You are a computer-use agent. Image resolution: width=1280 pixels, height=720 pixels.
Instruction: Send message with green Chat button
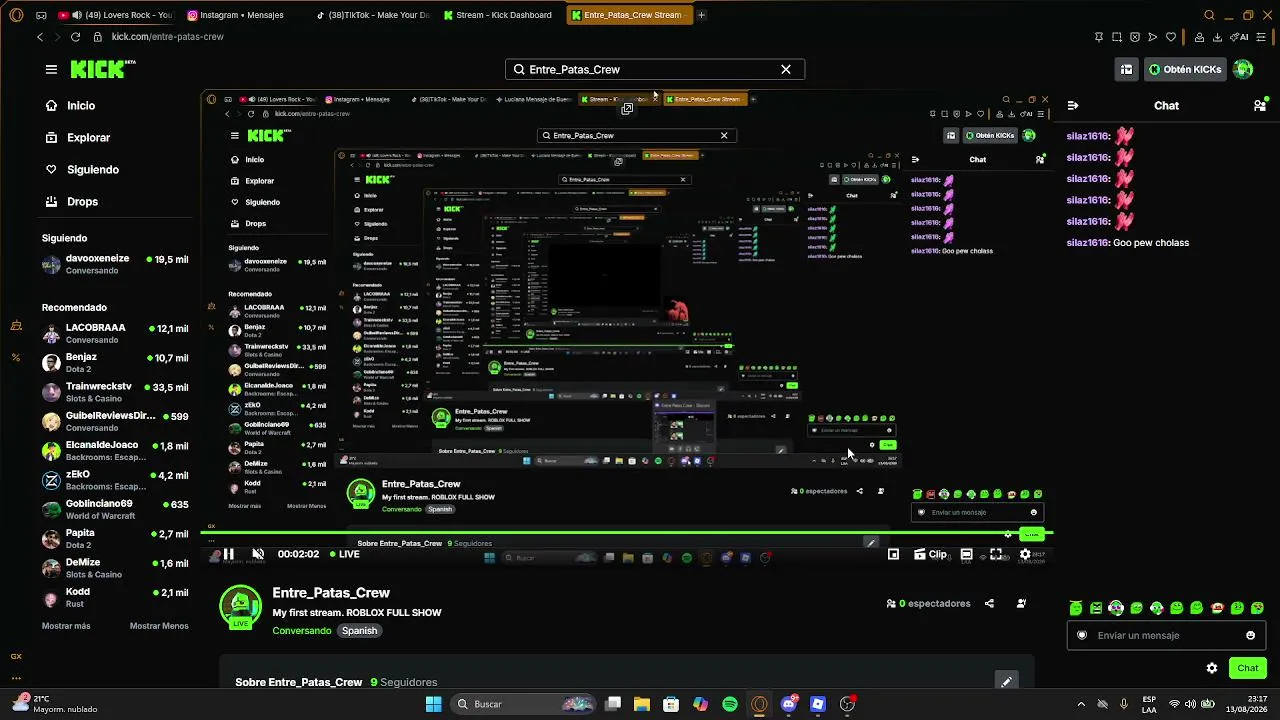[1248, 668]
